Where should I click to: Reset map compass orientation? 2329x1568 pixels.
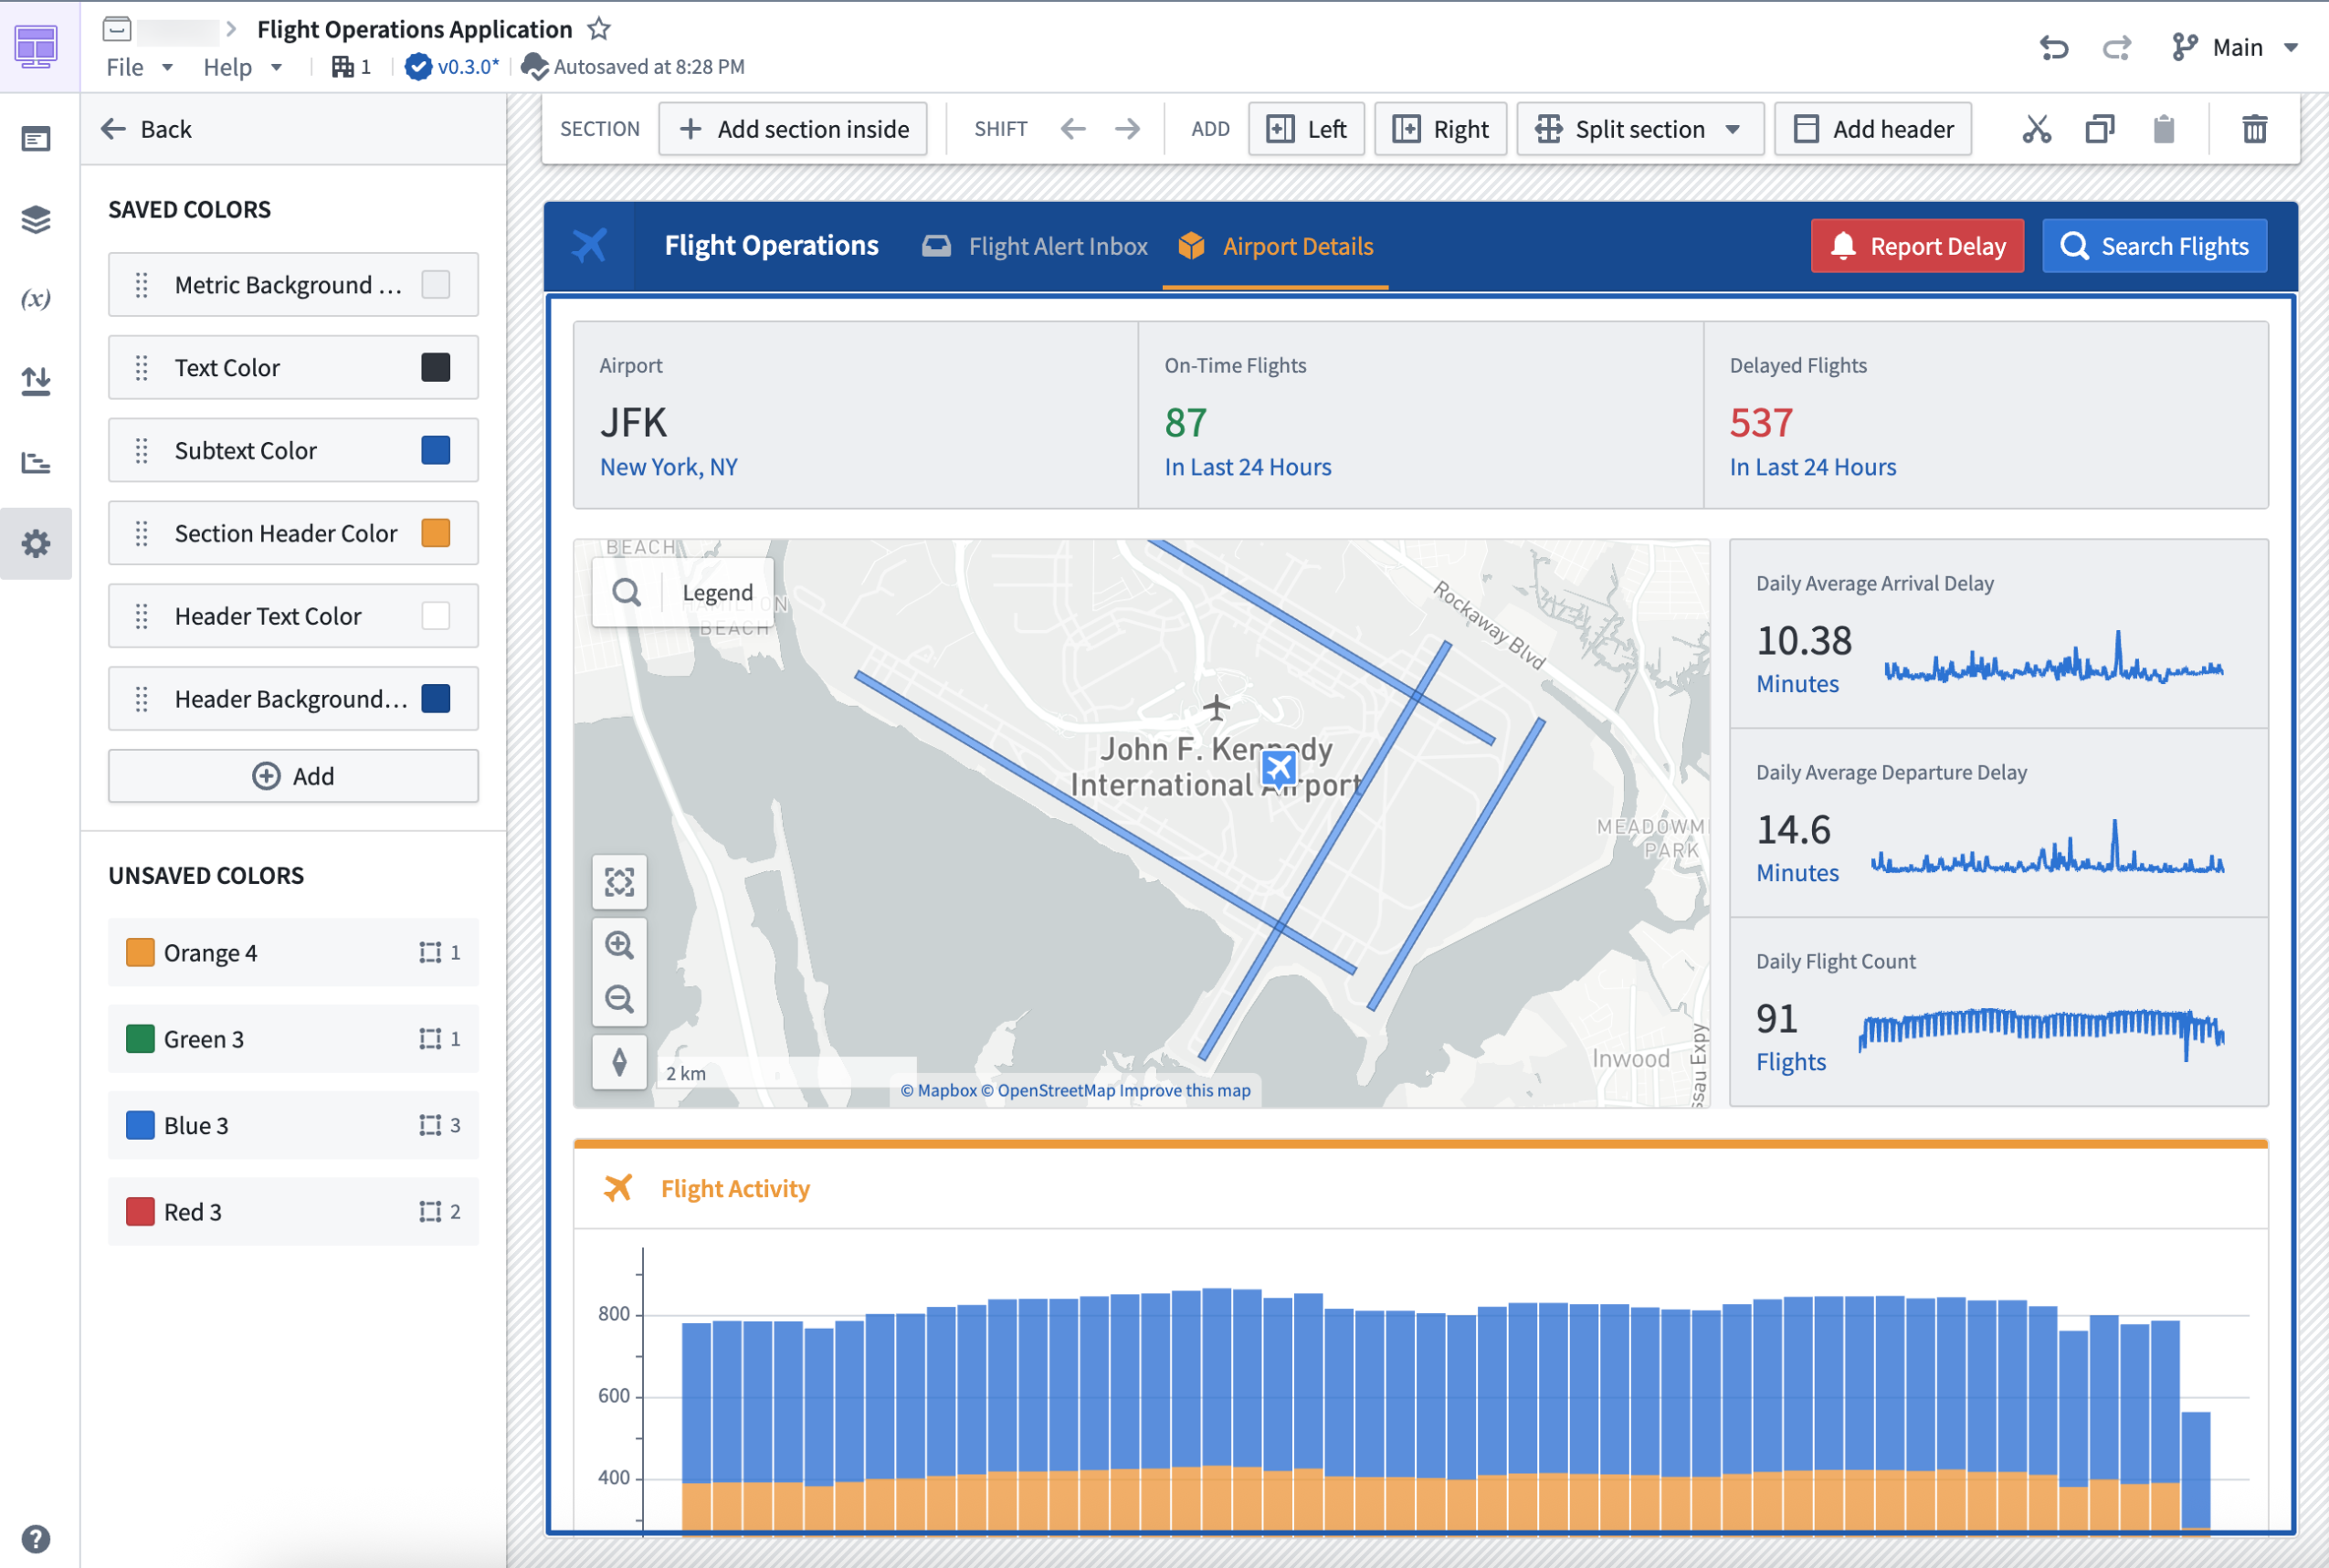click(x=619, y=1061)
